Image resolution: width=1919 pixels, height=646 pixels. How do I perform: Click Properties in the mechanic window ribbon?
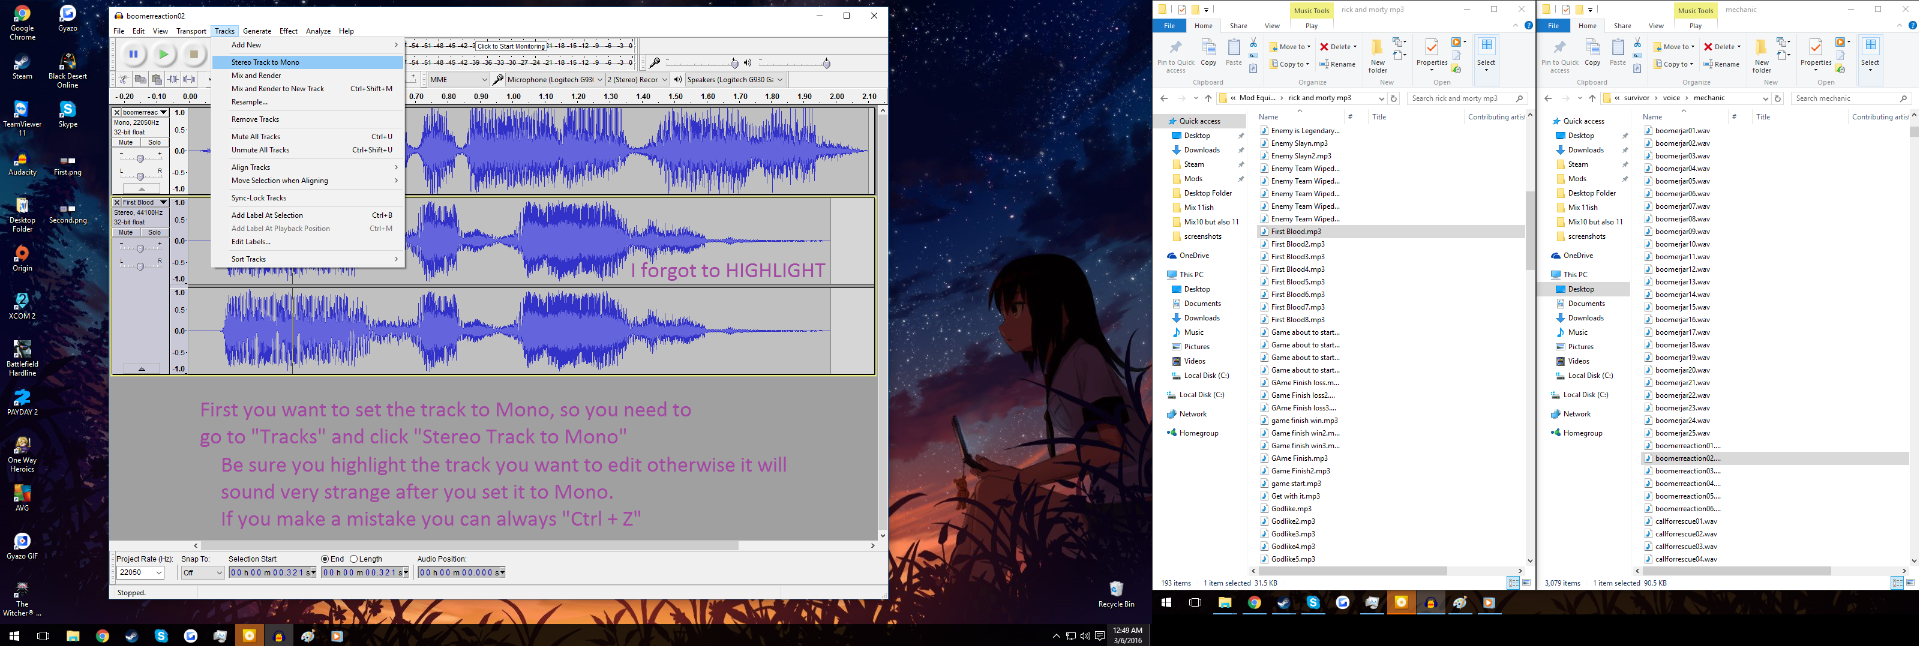pos(1815,53)
